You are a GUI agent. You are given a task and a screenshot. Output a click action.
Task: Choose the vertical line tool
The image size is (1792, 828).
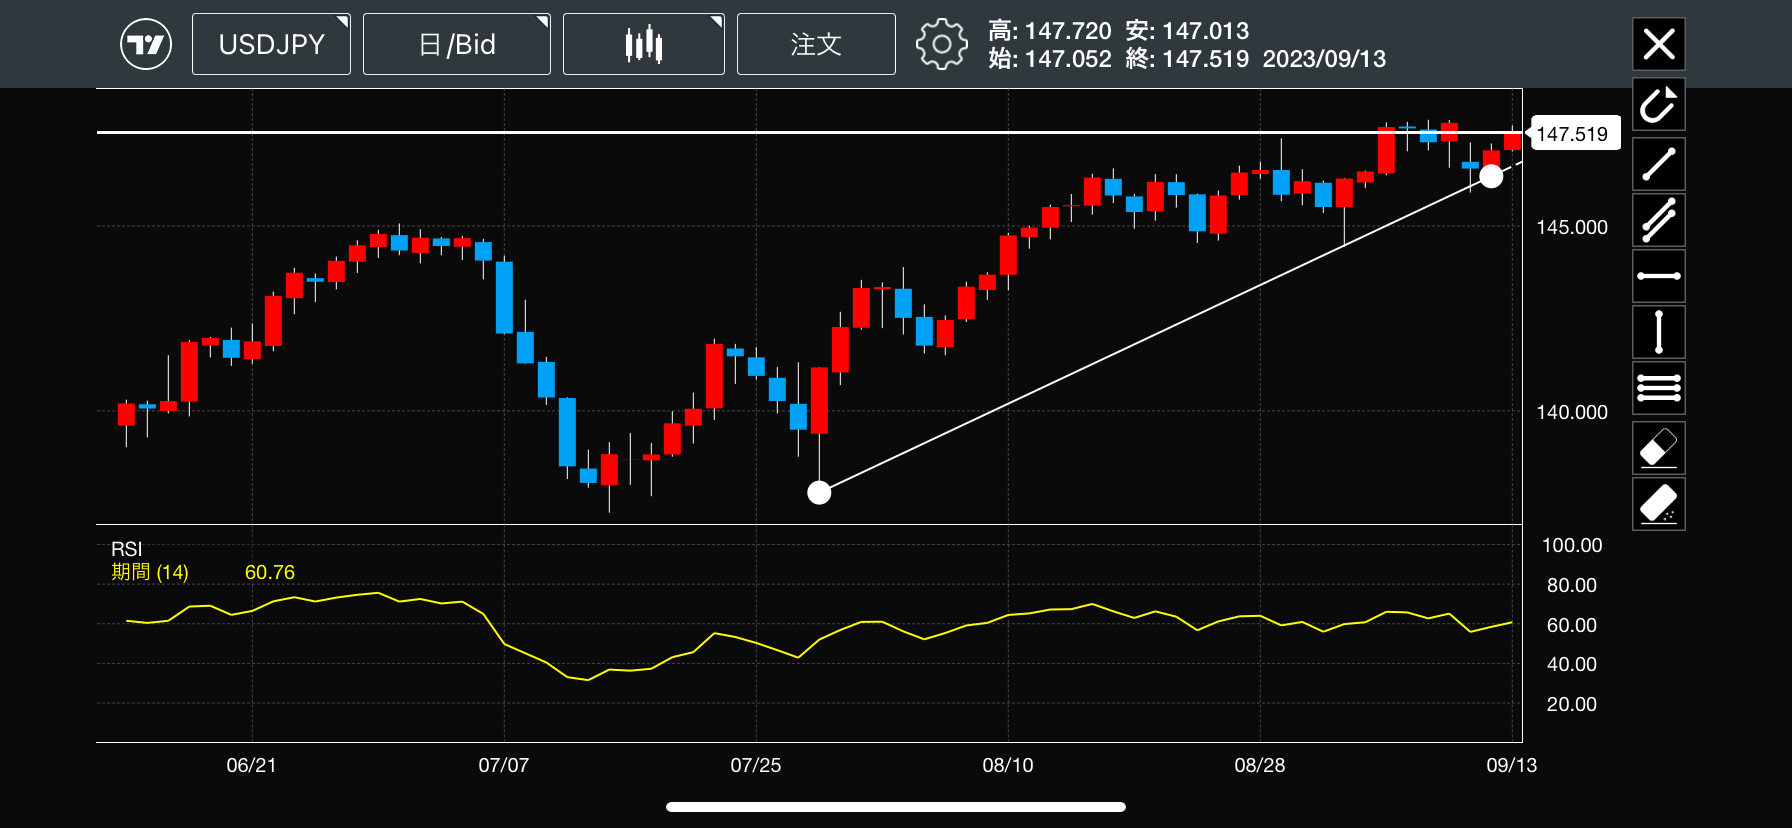point(1658,332)
